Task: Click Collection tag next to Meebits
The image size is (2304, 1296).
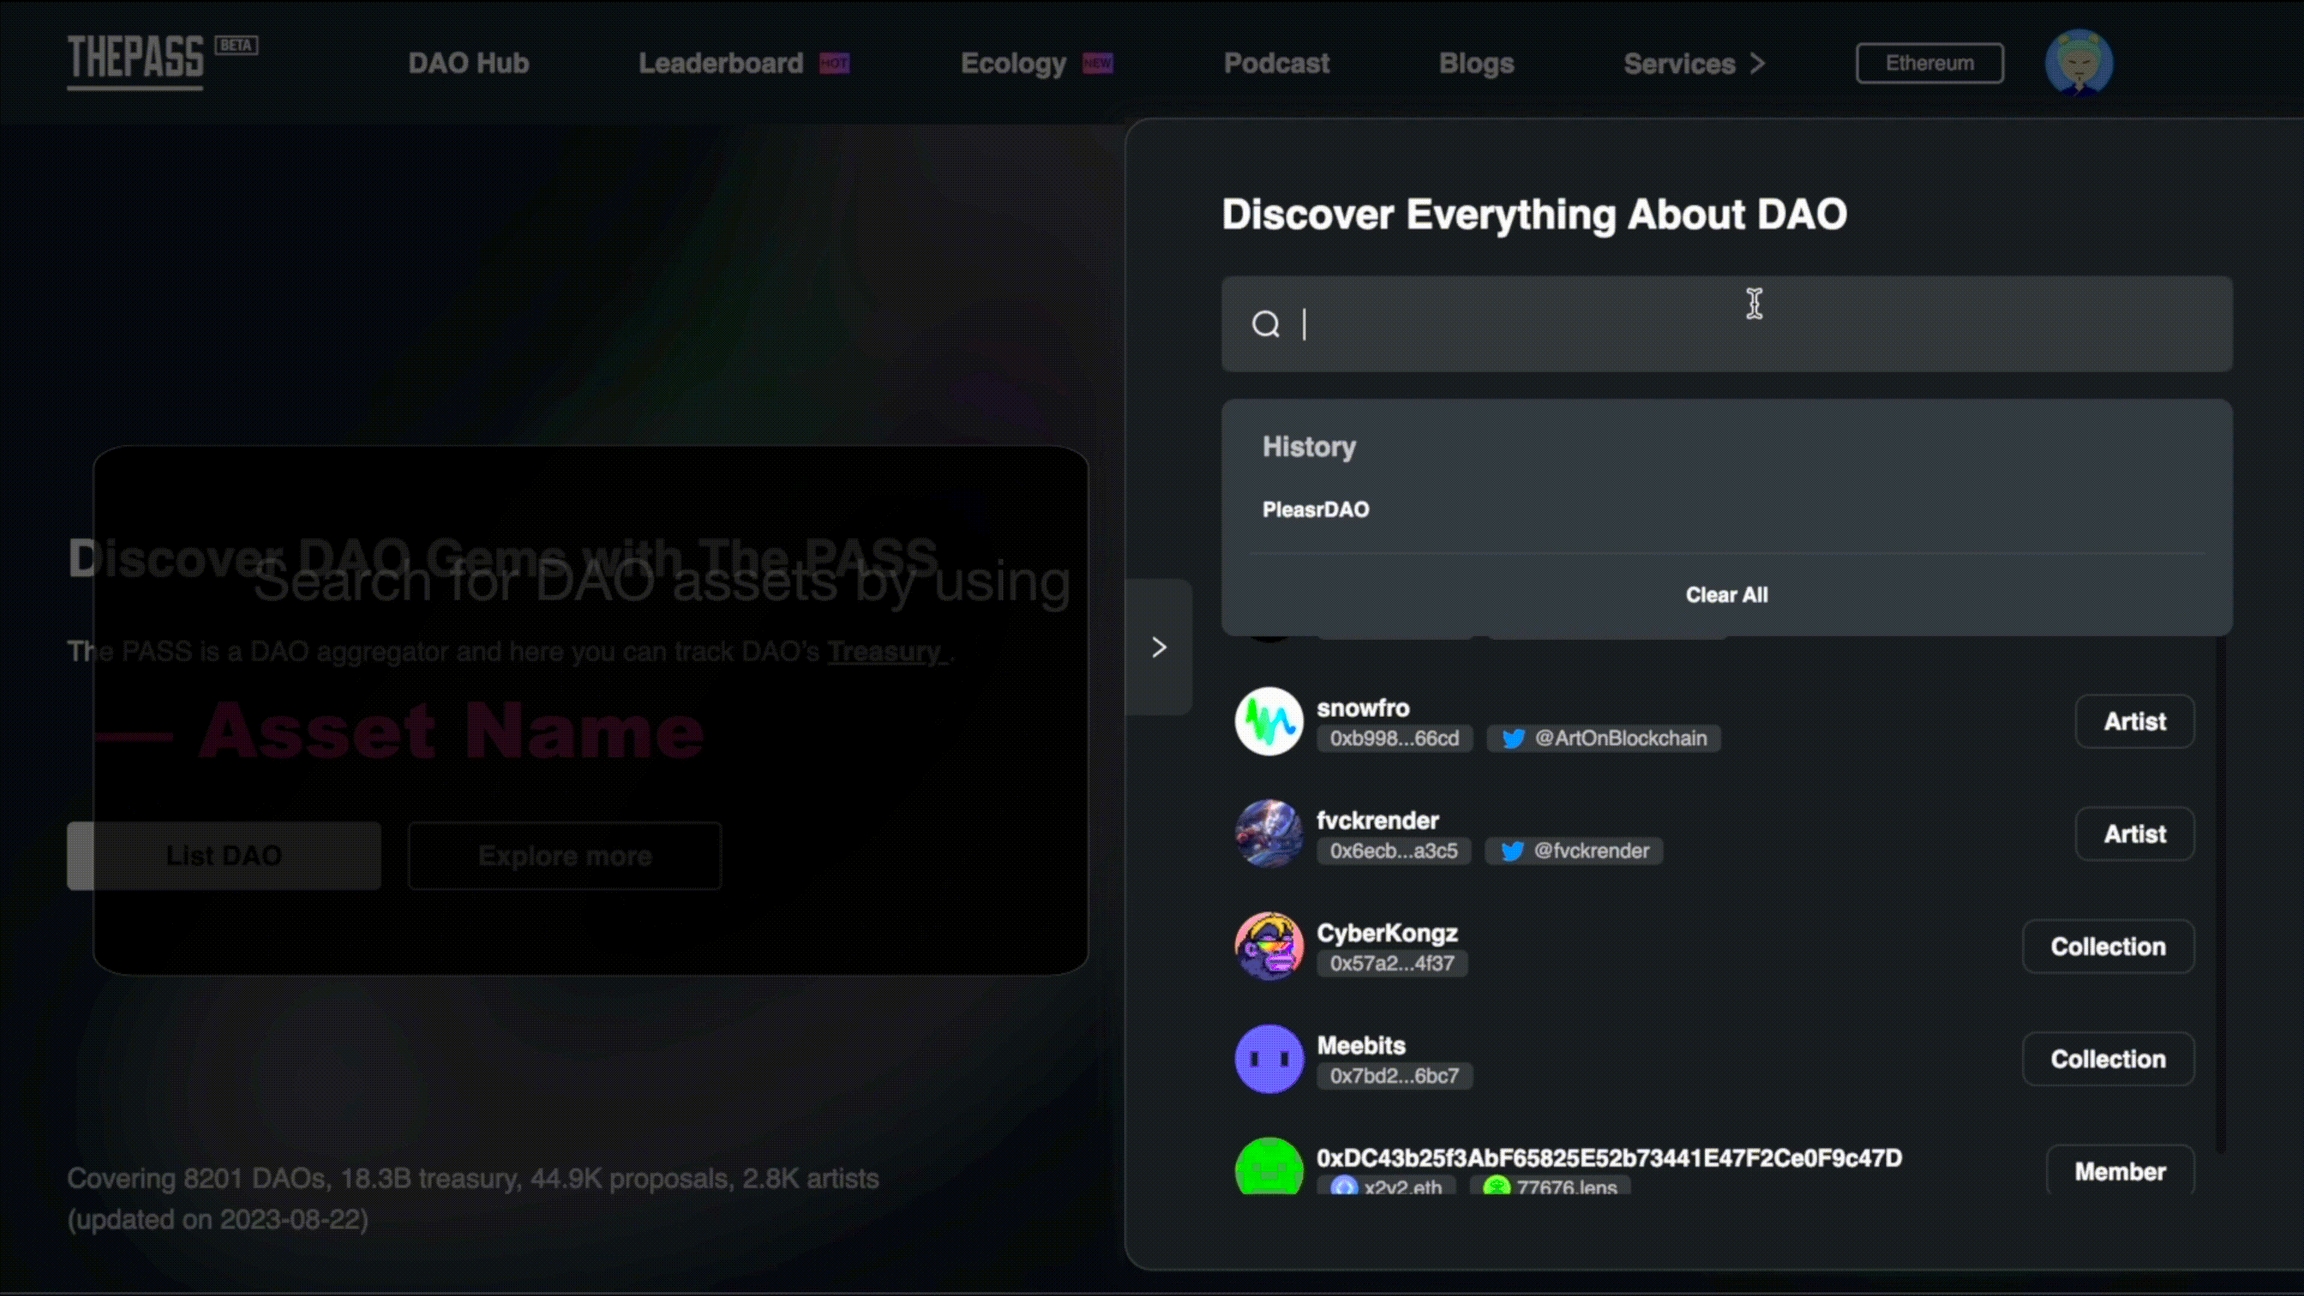Action: [x=2107, y=1059]
